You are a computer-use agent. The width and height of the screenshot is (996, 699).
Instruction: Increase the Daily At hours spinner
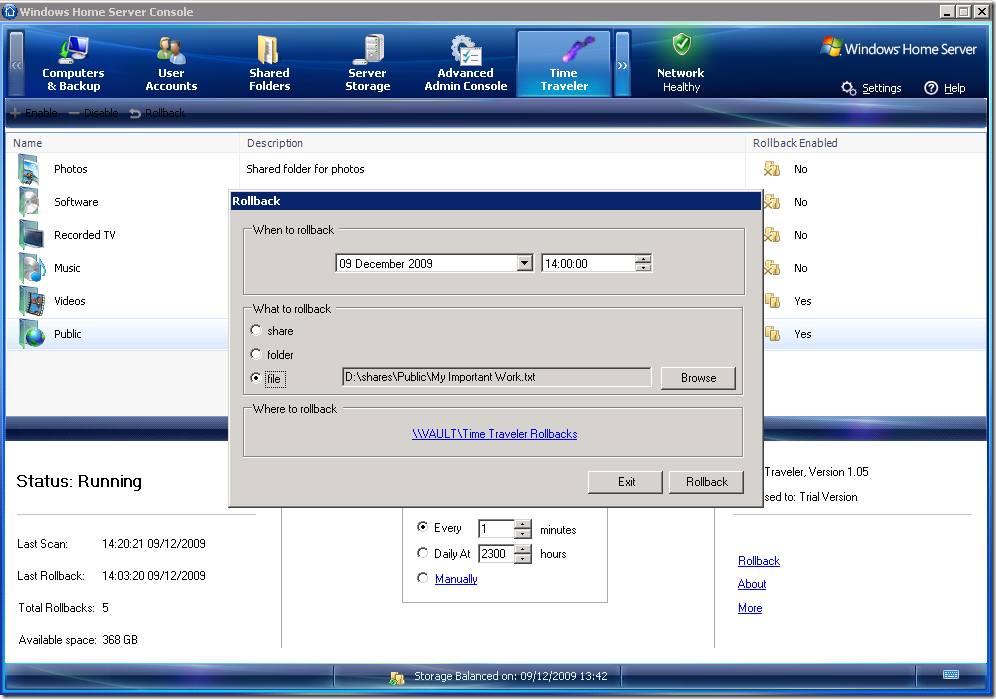coord(523,549)
